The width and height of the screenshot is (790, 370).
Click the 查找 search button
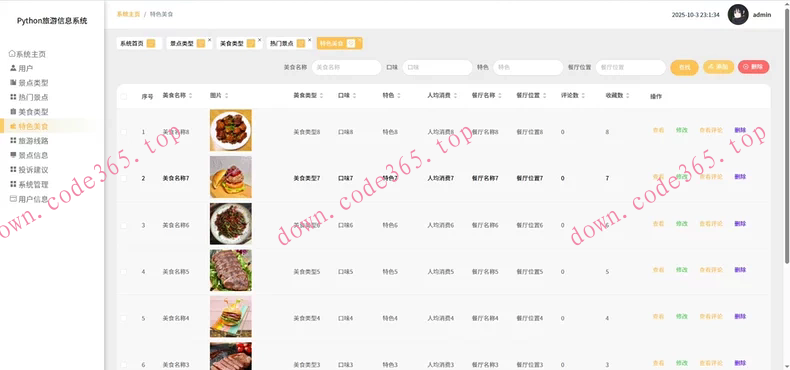[x=684, y=67]
